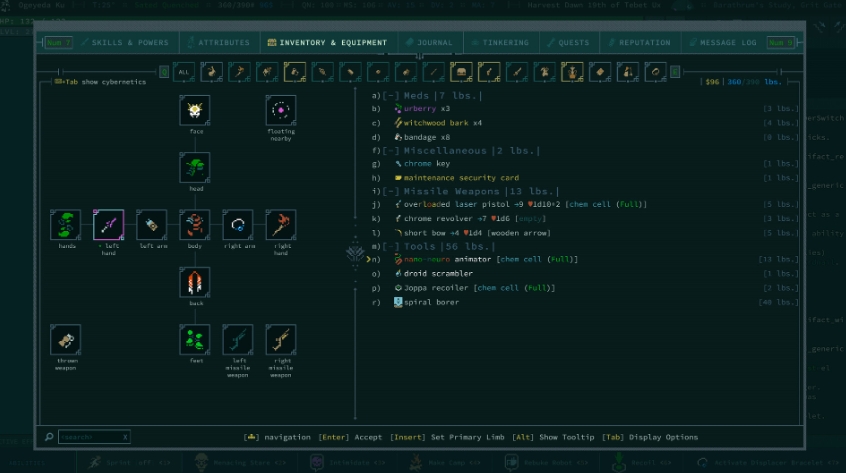
Task: Collapse the Tools category
Action: 390,246
